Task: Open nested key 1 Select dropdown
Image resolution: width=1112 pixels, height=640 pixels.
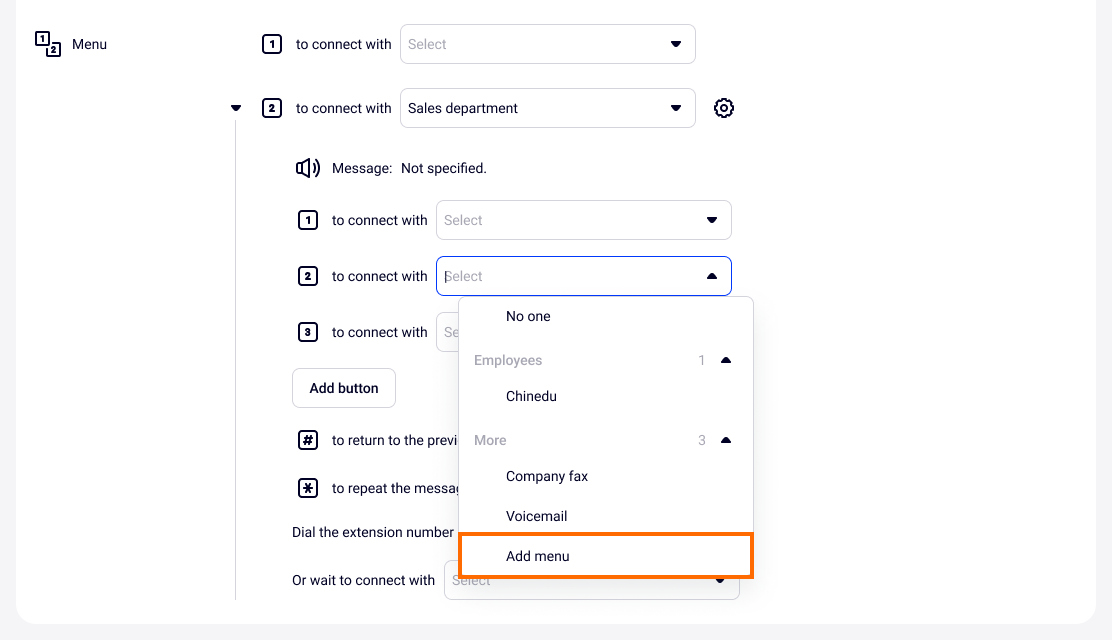Action: [583, 220]
